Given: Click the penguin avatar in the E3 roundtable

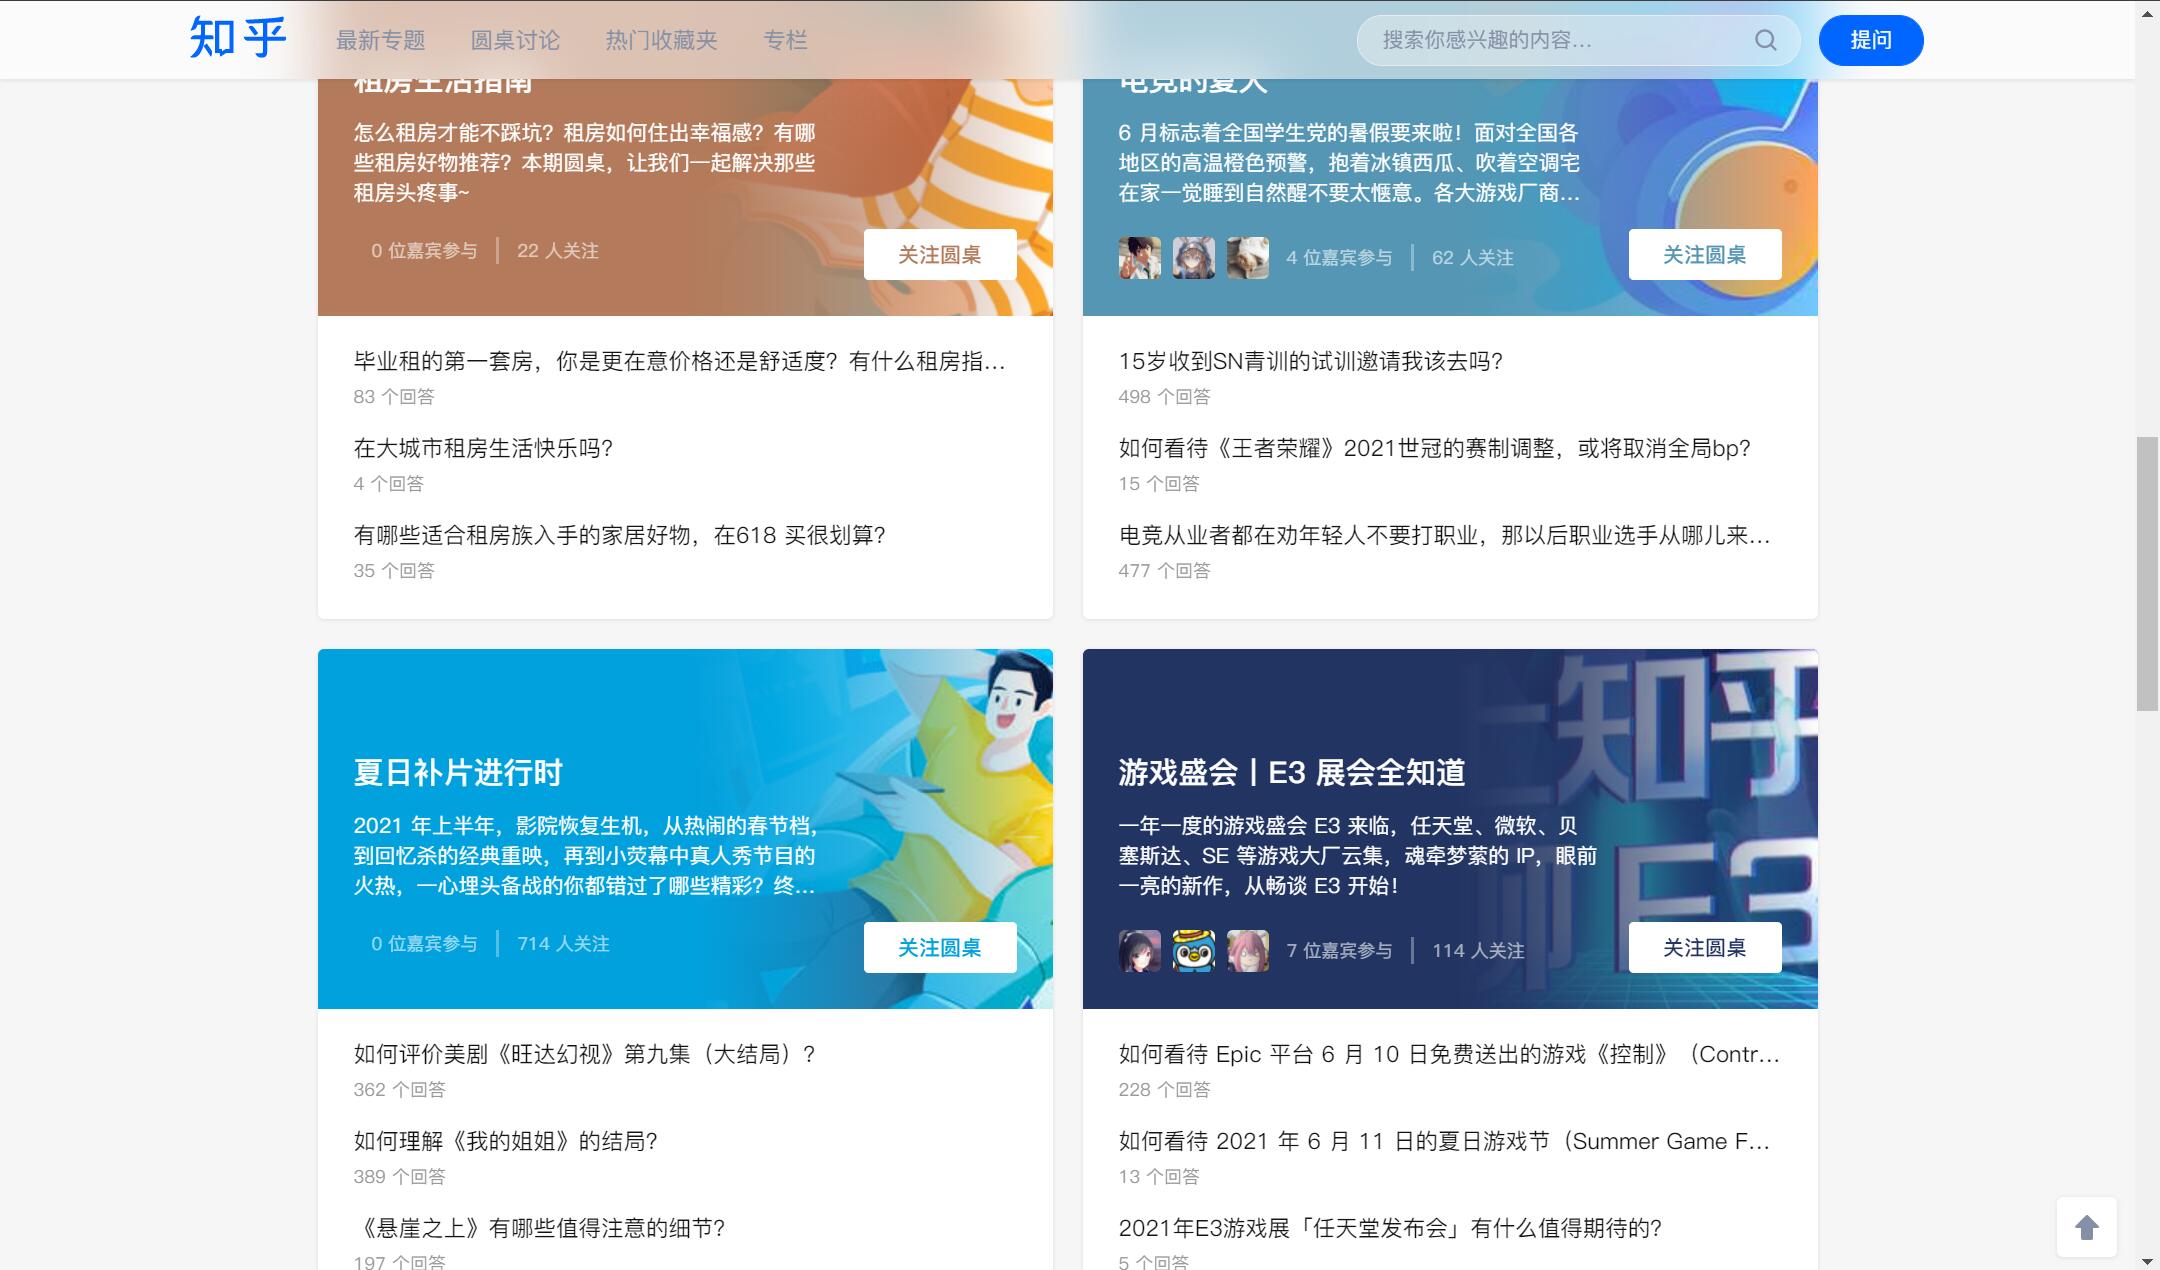Looking at the screenshot, I should (x=1193, y=950).
